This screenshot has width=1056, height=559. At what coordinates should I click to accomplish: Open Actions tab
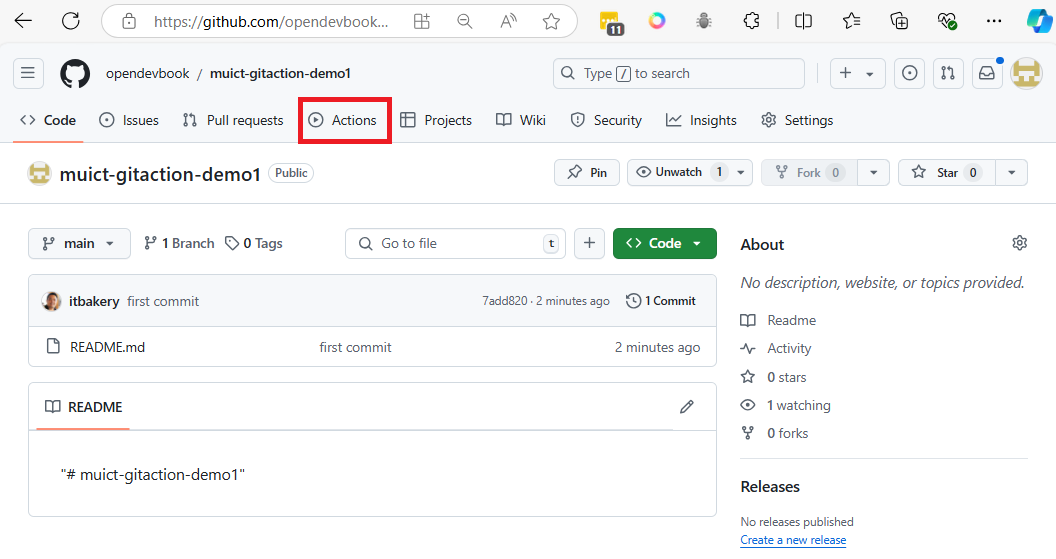tap(343, 121)
